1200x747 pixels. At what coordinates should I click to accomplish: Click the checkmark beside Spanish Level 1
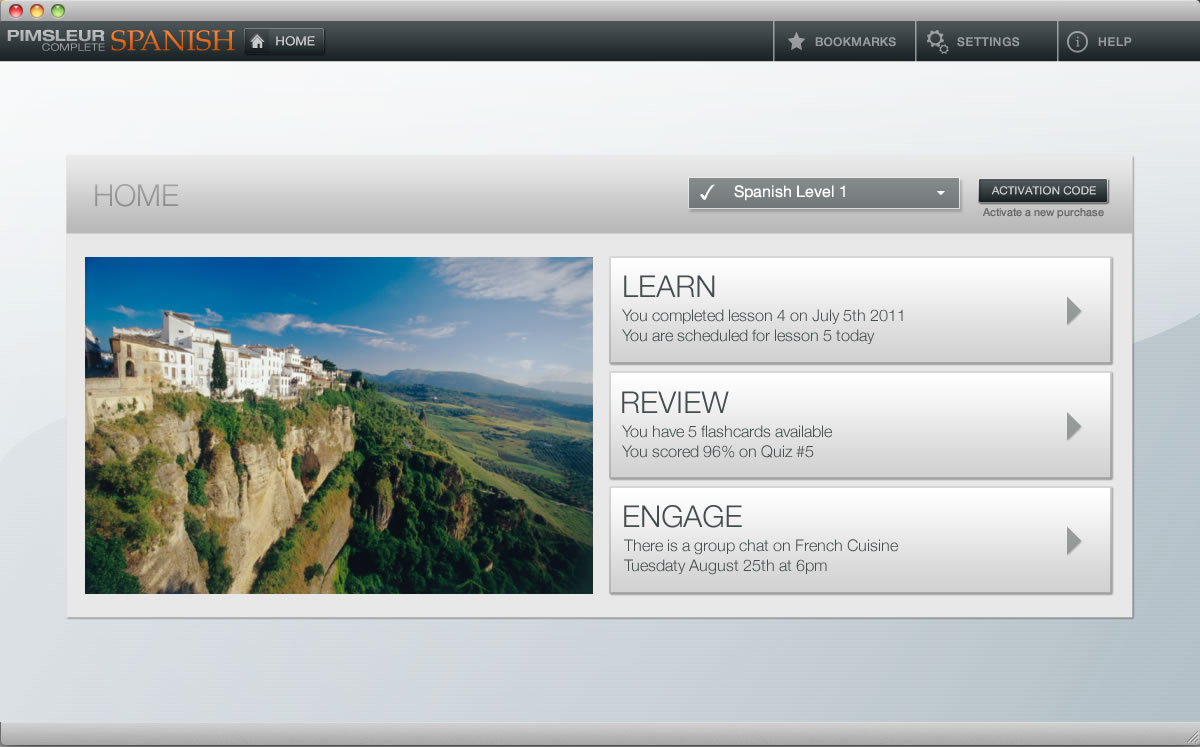coord(707,193)
